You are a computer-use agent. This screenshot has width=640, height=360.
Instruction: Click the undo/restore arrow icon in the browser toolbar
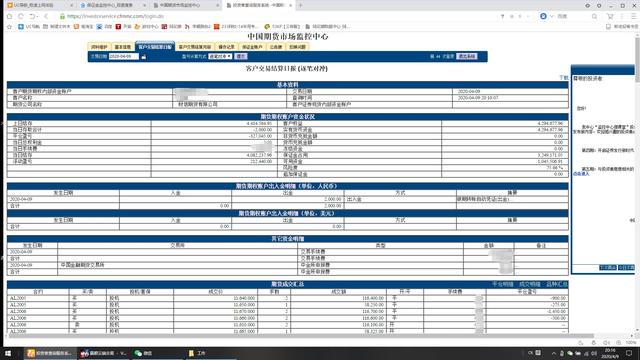point(32,16)
